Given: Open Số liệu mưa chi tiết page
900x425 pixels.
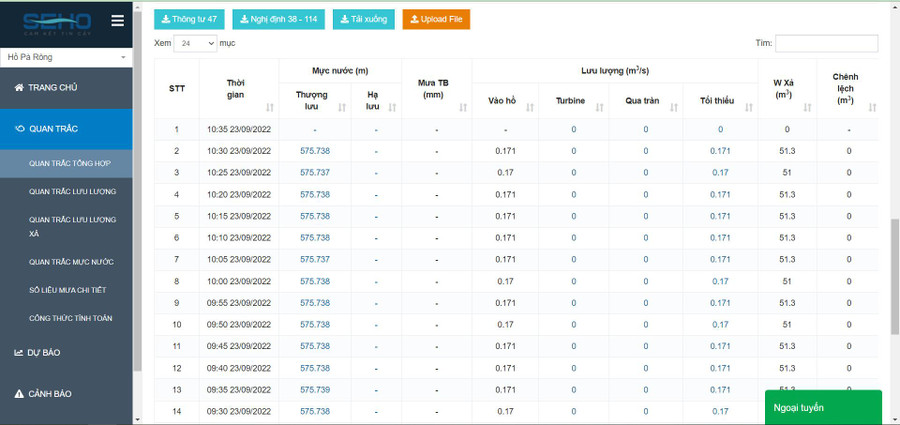Looking at the screenshot, I should pyautogui.click(x=70, y=290).
